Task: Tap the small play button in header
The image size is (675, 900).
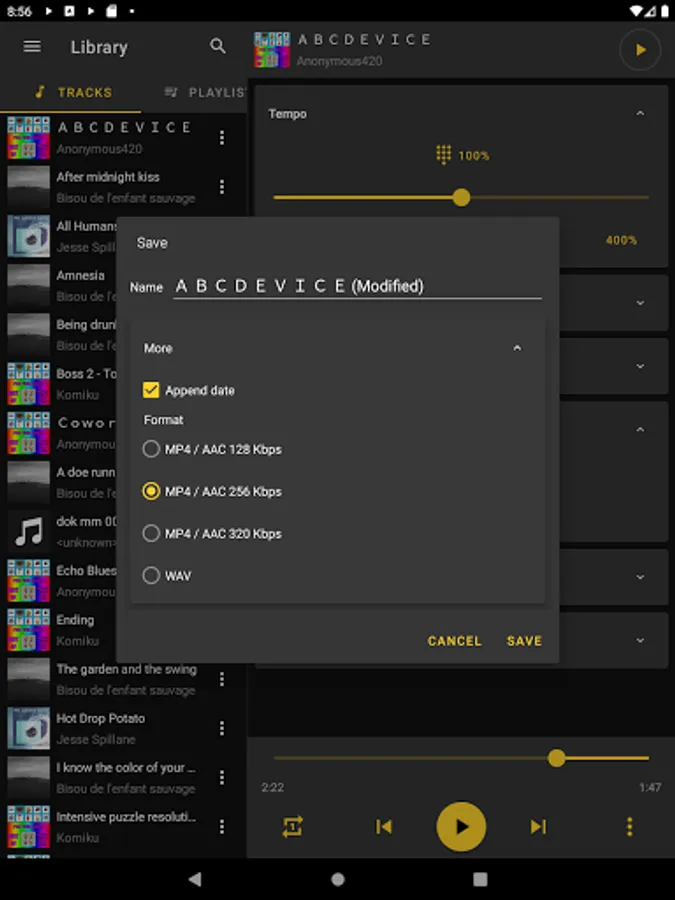Action: (x=640, y=50)
